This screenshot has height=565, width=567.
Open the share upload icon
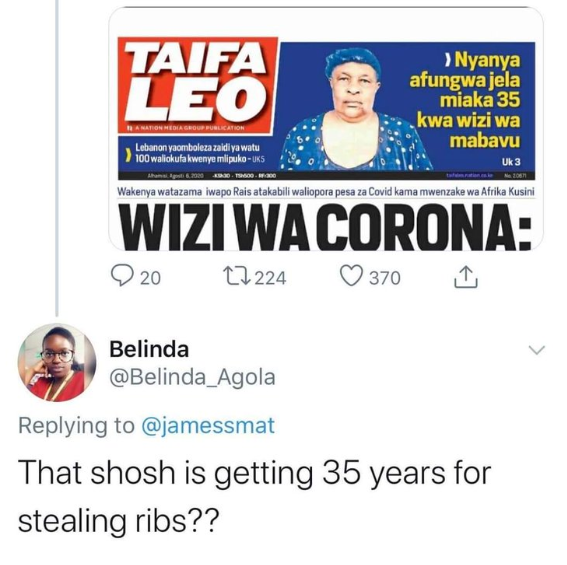coord(466,277)
